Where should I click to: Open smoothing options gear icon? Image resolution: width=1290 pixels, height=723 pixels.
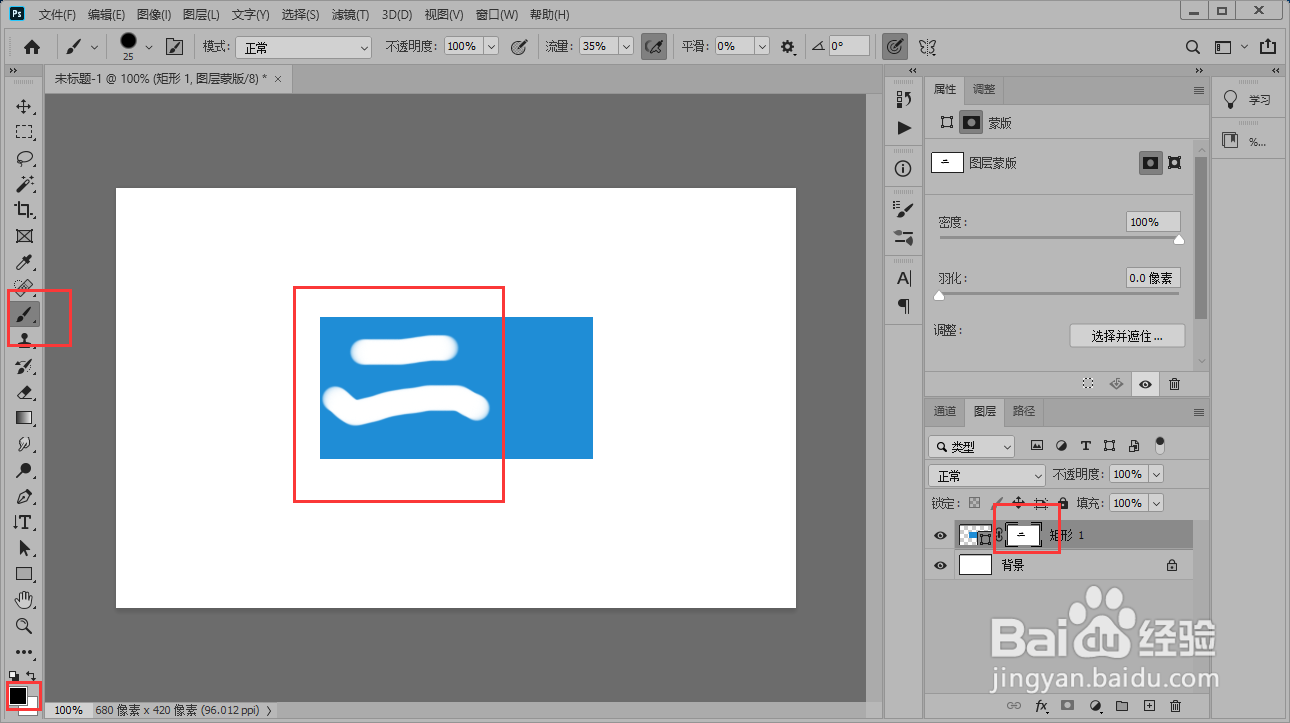(x=788, y=46)
